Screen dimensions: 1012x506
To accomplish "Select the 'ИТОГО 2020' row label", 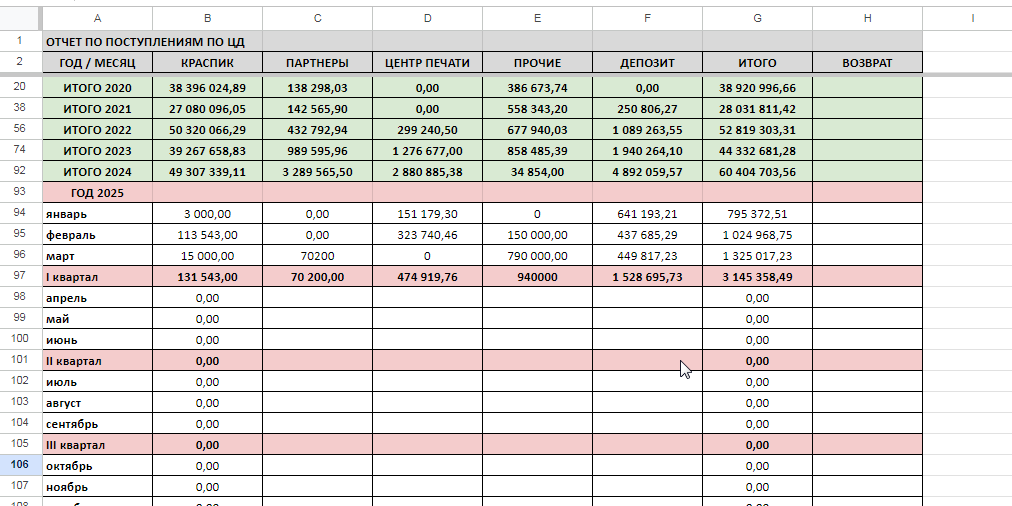I will 97,88.
